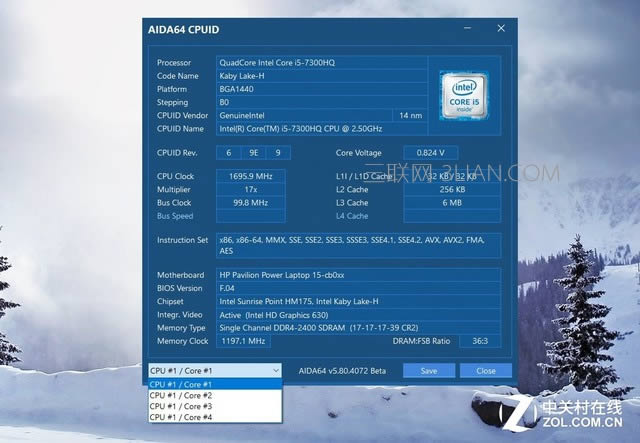
Task: Click the CPU Clock 1695.9 MHz value
Action: click(x=251, y=176)
